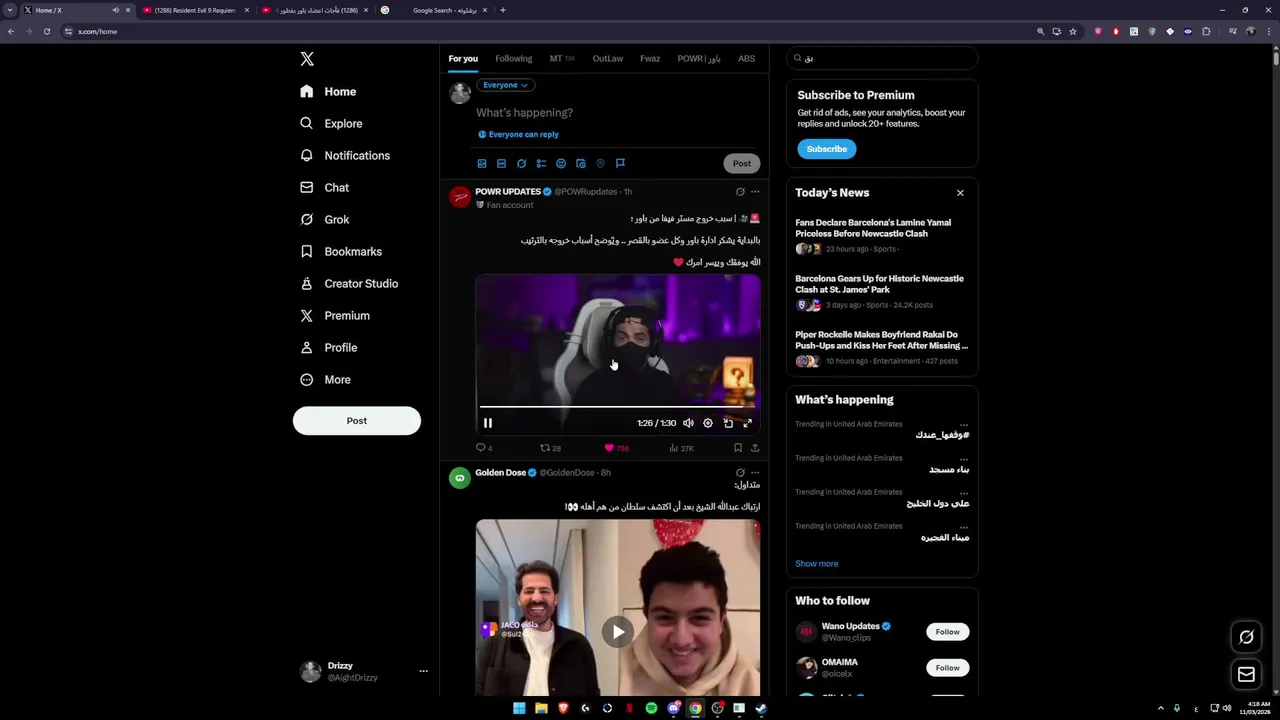Follow Wano Updates

[947, 632]
